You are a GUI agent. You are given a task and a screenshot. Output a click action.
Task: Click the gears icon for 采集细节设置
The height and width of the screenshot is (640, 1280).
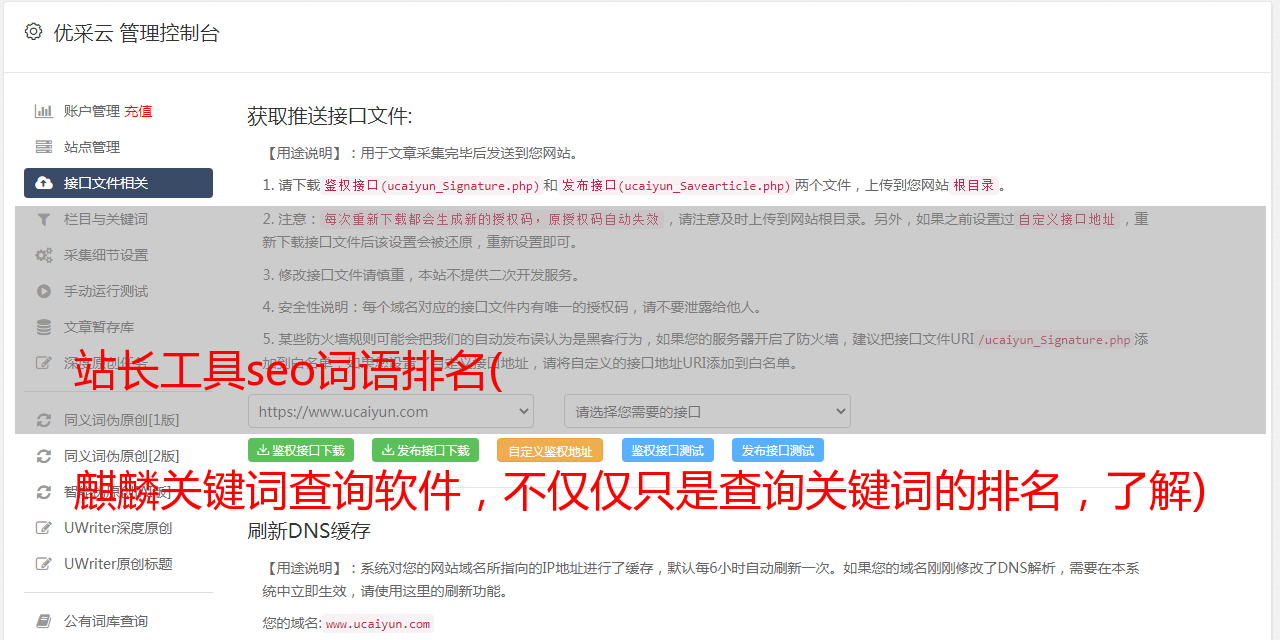[44, 255]
